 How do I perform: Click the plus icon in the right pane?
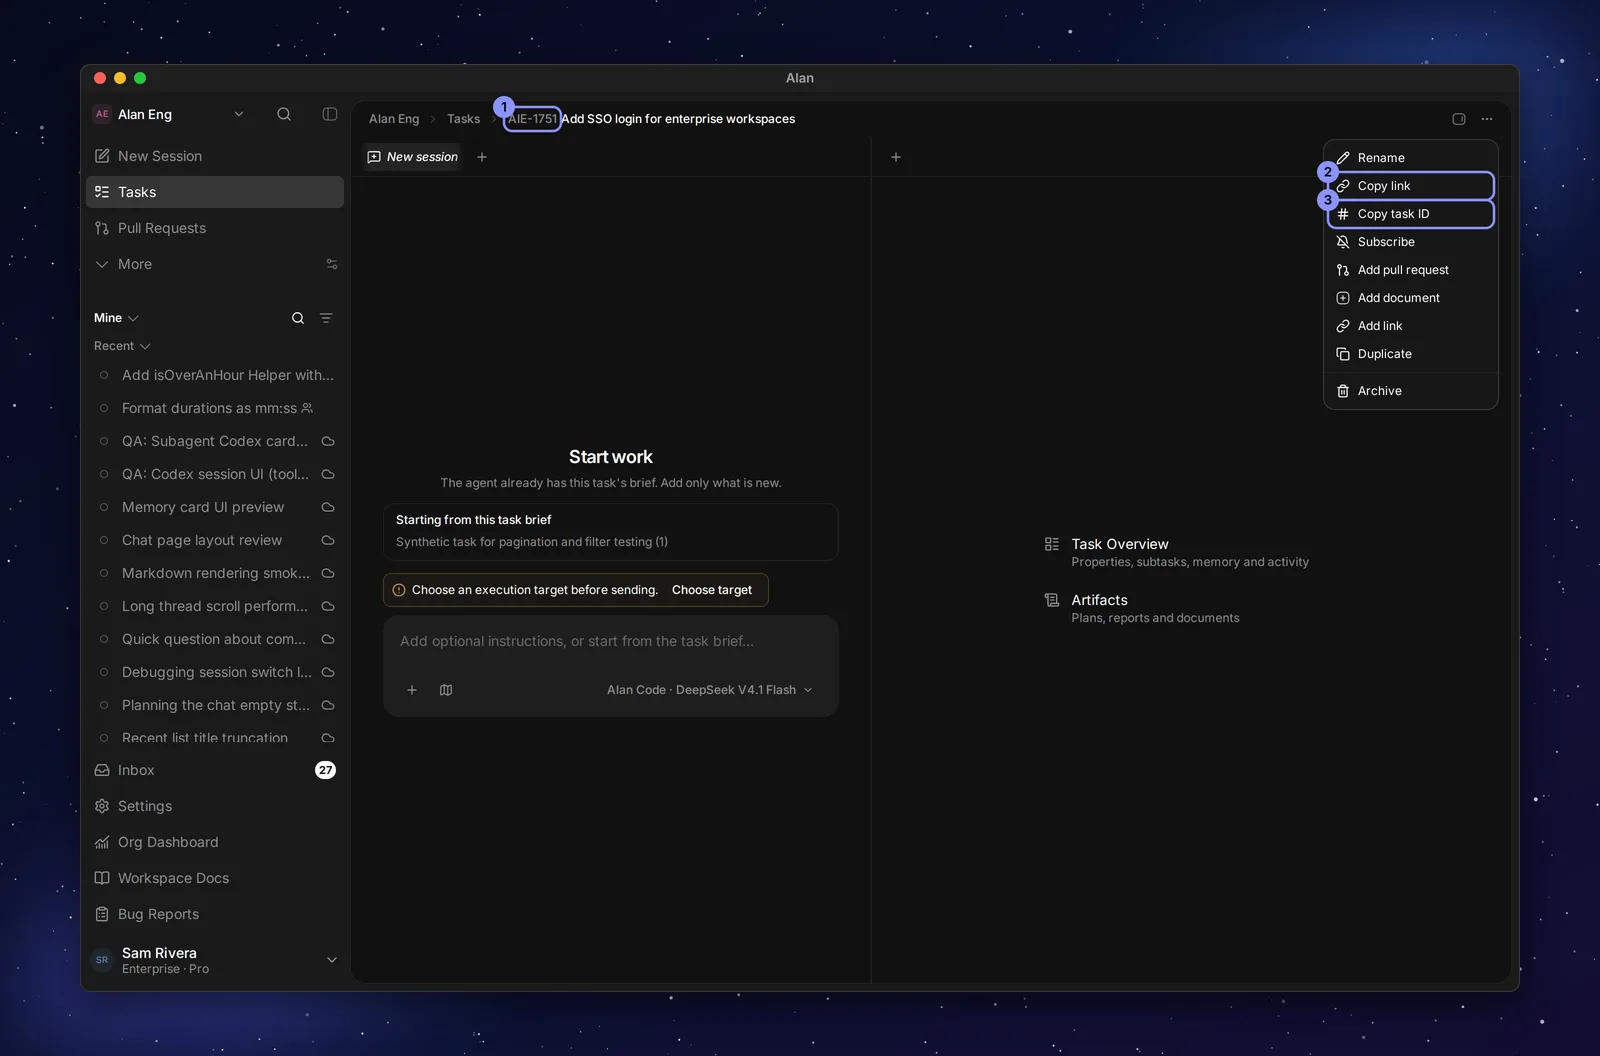(x=896, y=157)
